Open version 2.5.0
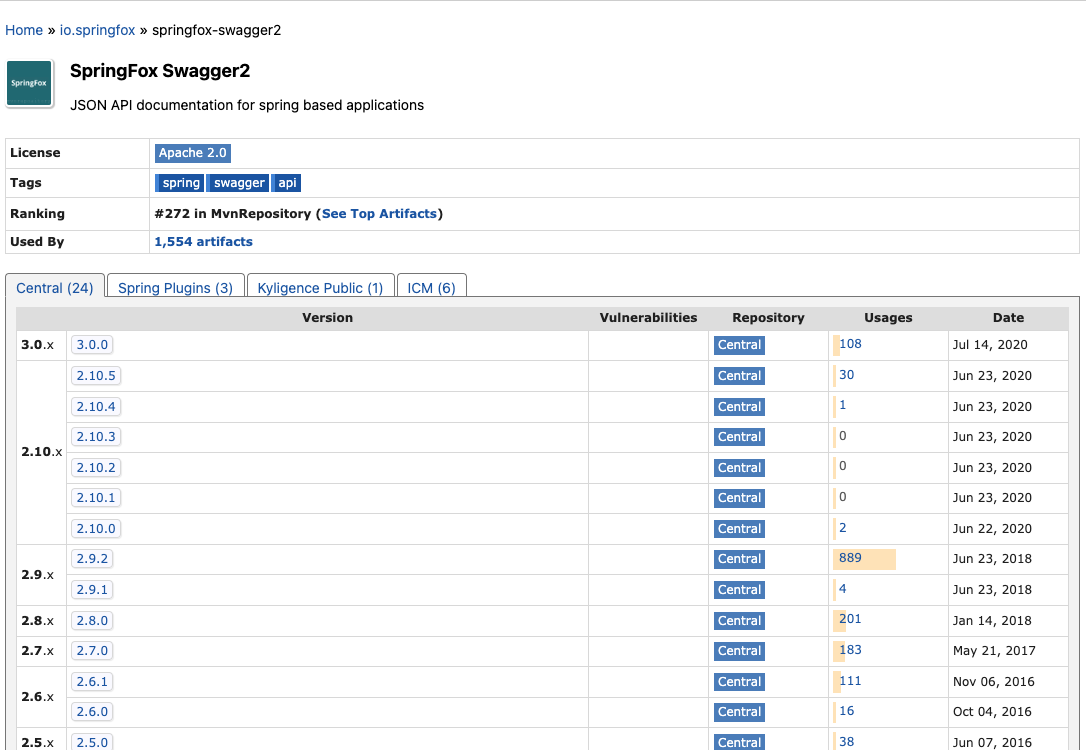This screenshot has width=1086, height=750. coord(92,742)
